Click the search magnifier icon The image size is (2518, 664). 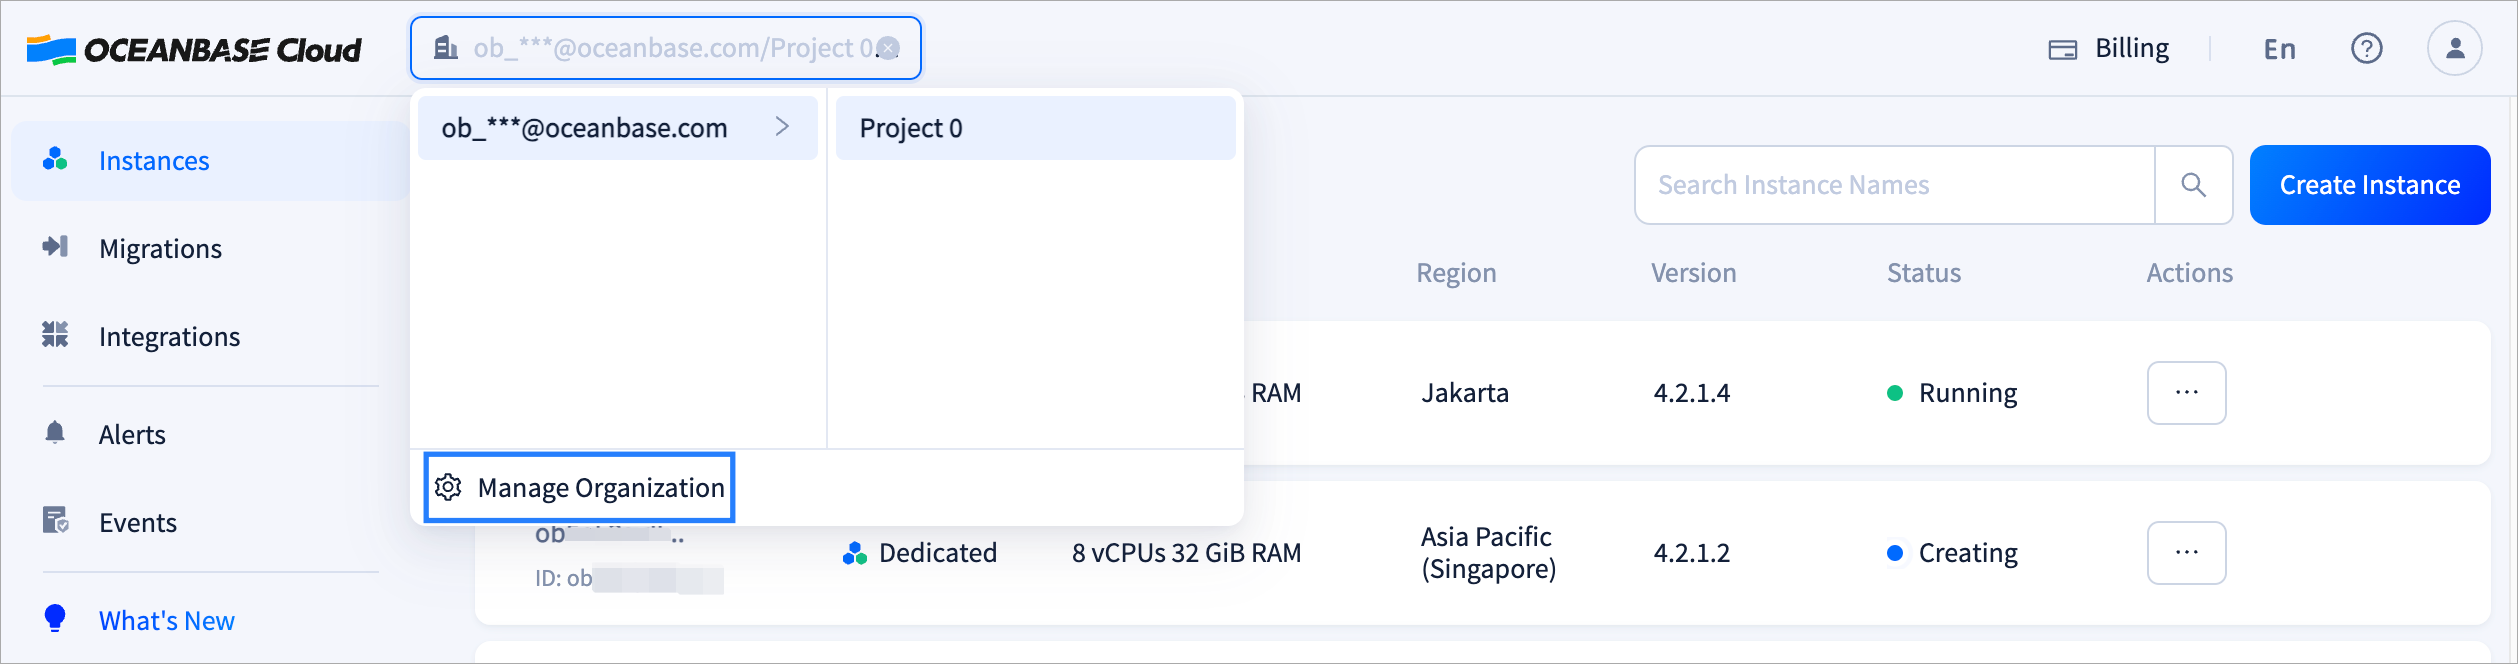[x=2193, y=185]
